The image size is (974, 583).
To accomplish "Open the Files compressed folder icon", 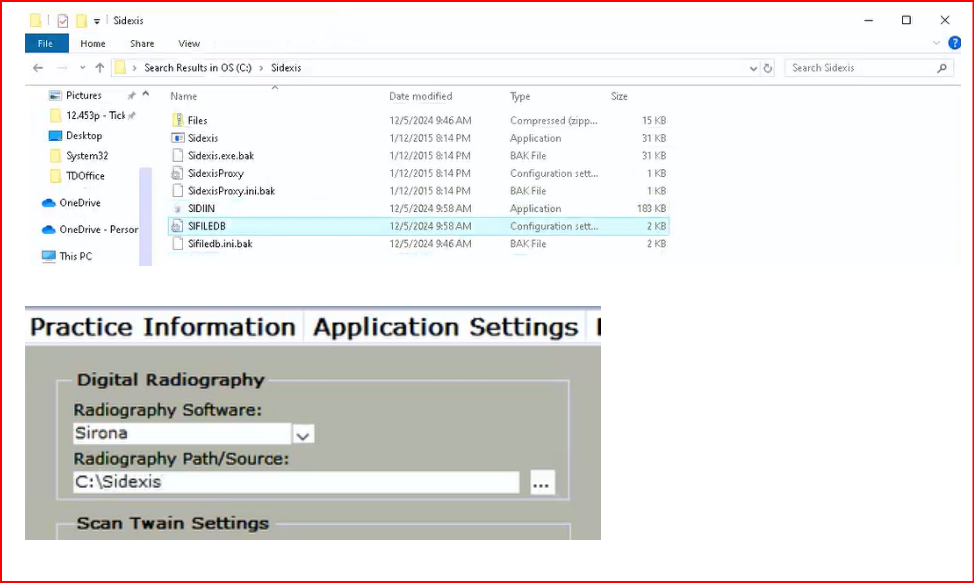I will pyautogui.click(x=178, y=120).
